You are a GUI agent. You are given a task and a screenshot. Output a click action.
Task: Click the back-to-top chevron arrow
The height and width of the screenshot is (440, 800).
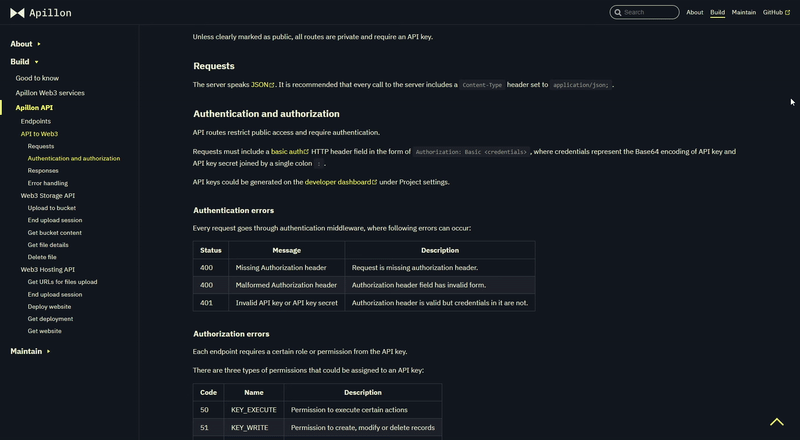click(x=777, y=422)
